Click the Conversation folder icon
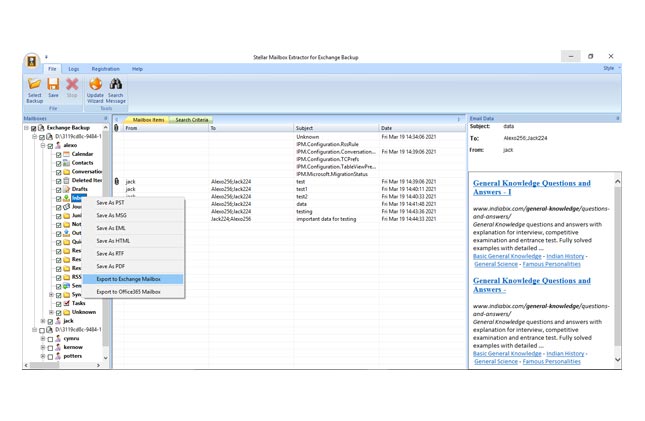The height and width of the screenshot is (421, 645). pos(66,172)
